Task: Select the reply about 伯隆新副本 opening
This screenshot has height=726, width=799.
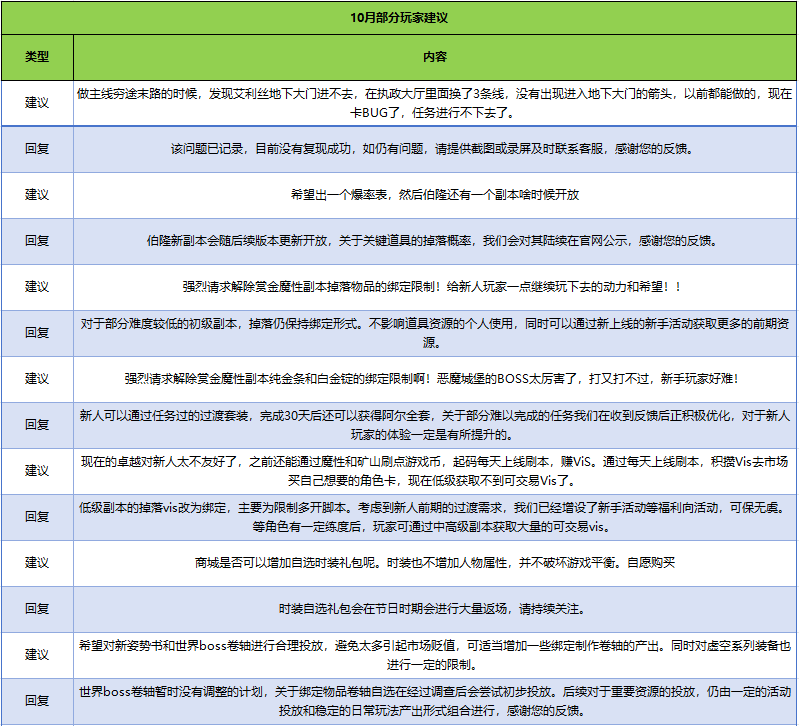Action: [x=435, y=241]
